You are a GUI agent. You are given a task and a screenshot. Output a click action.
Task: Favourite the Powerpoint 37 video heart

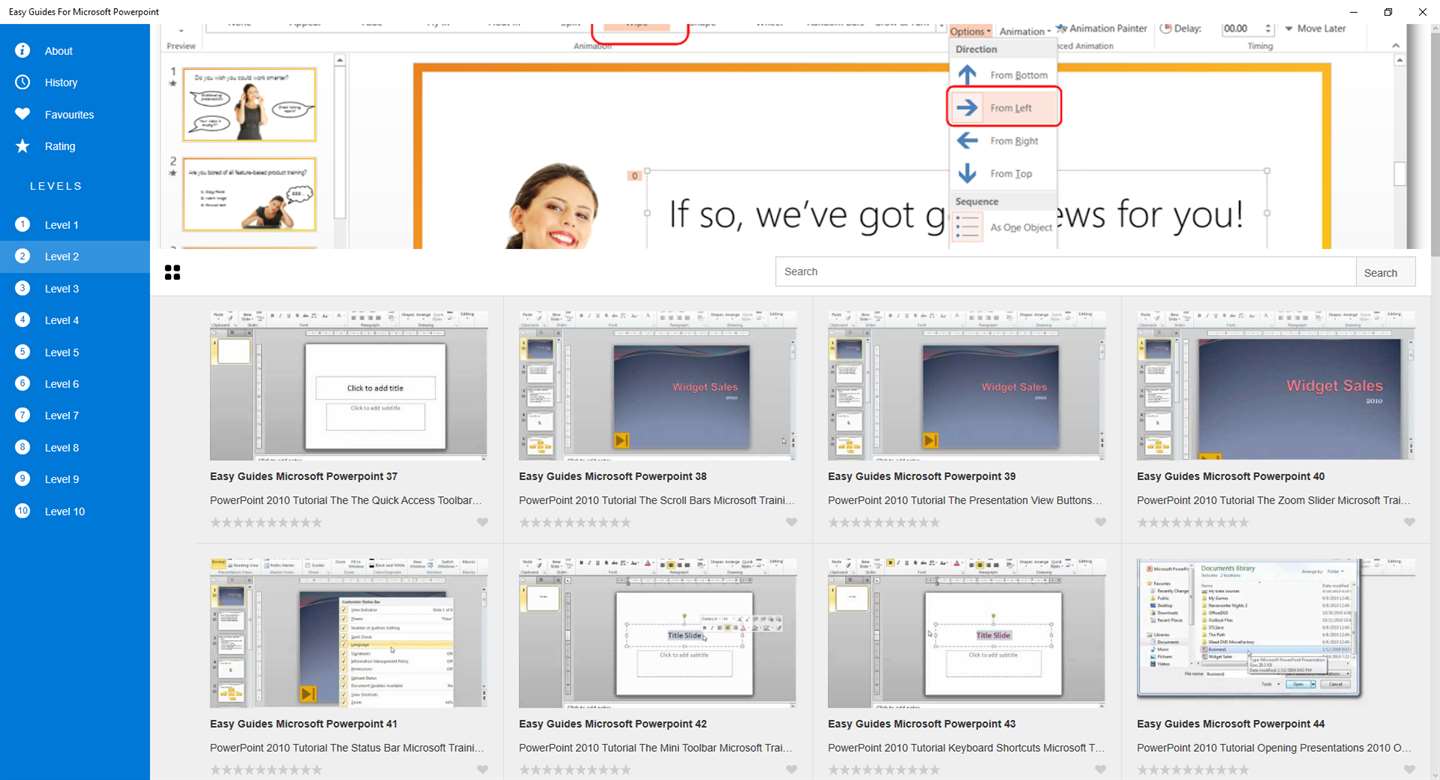pos(482,522)
